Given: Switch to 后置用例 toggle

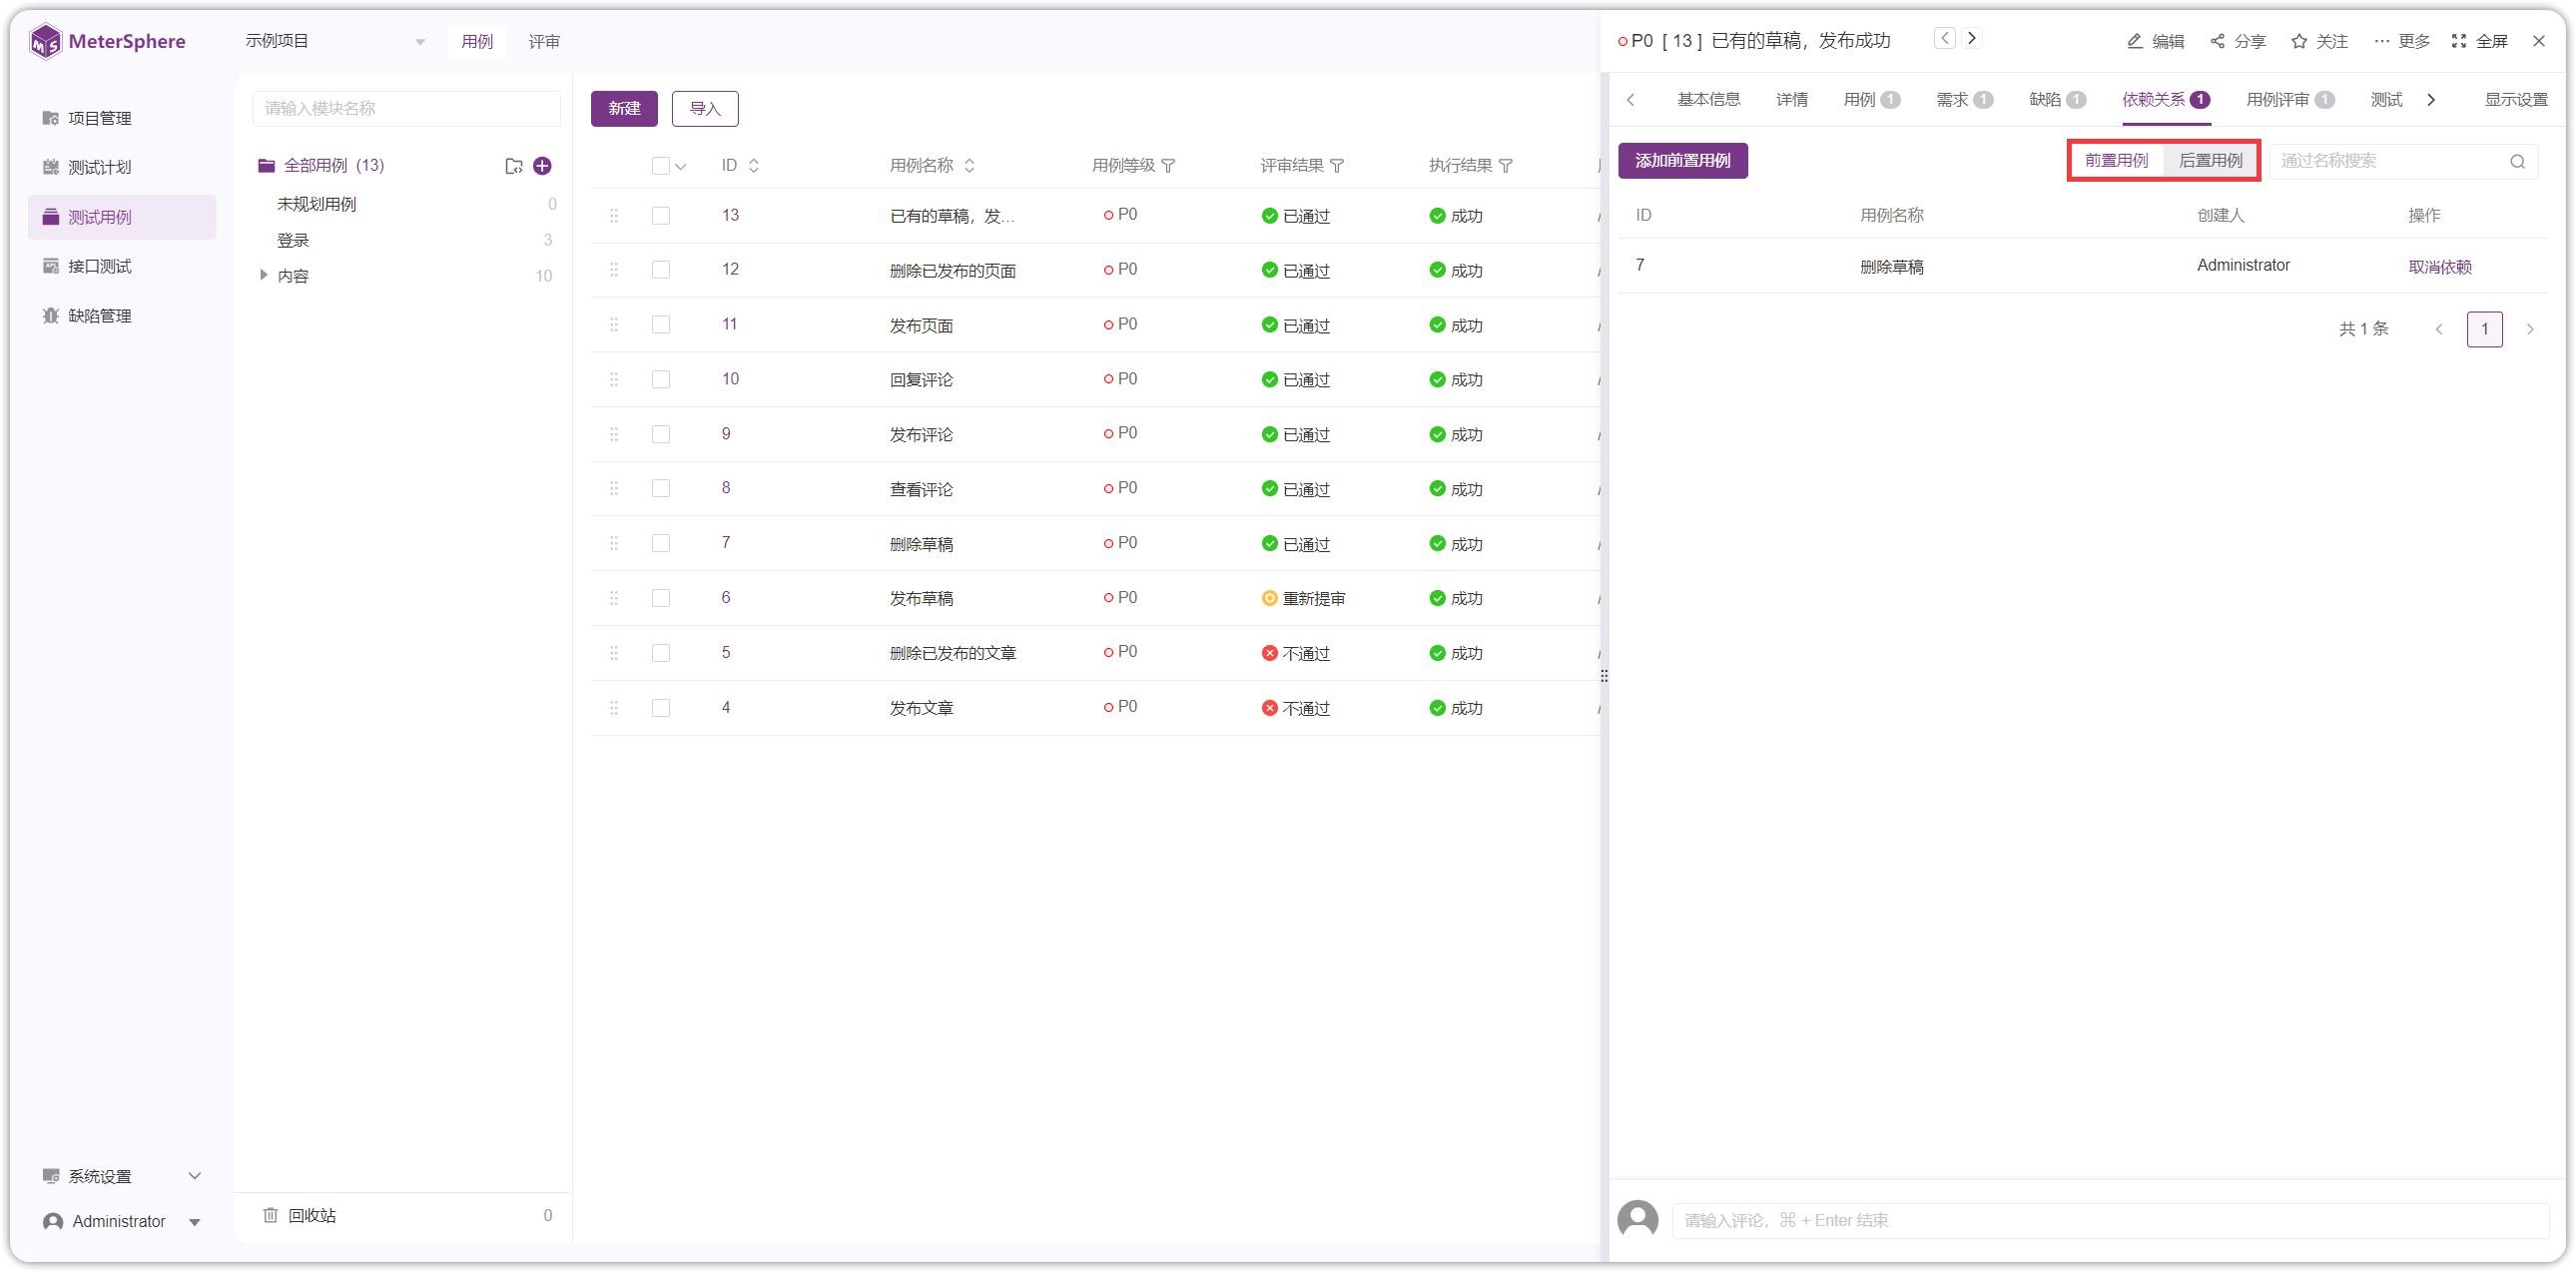Looking at the screenshot, I should [x=2210, y=161].
